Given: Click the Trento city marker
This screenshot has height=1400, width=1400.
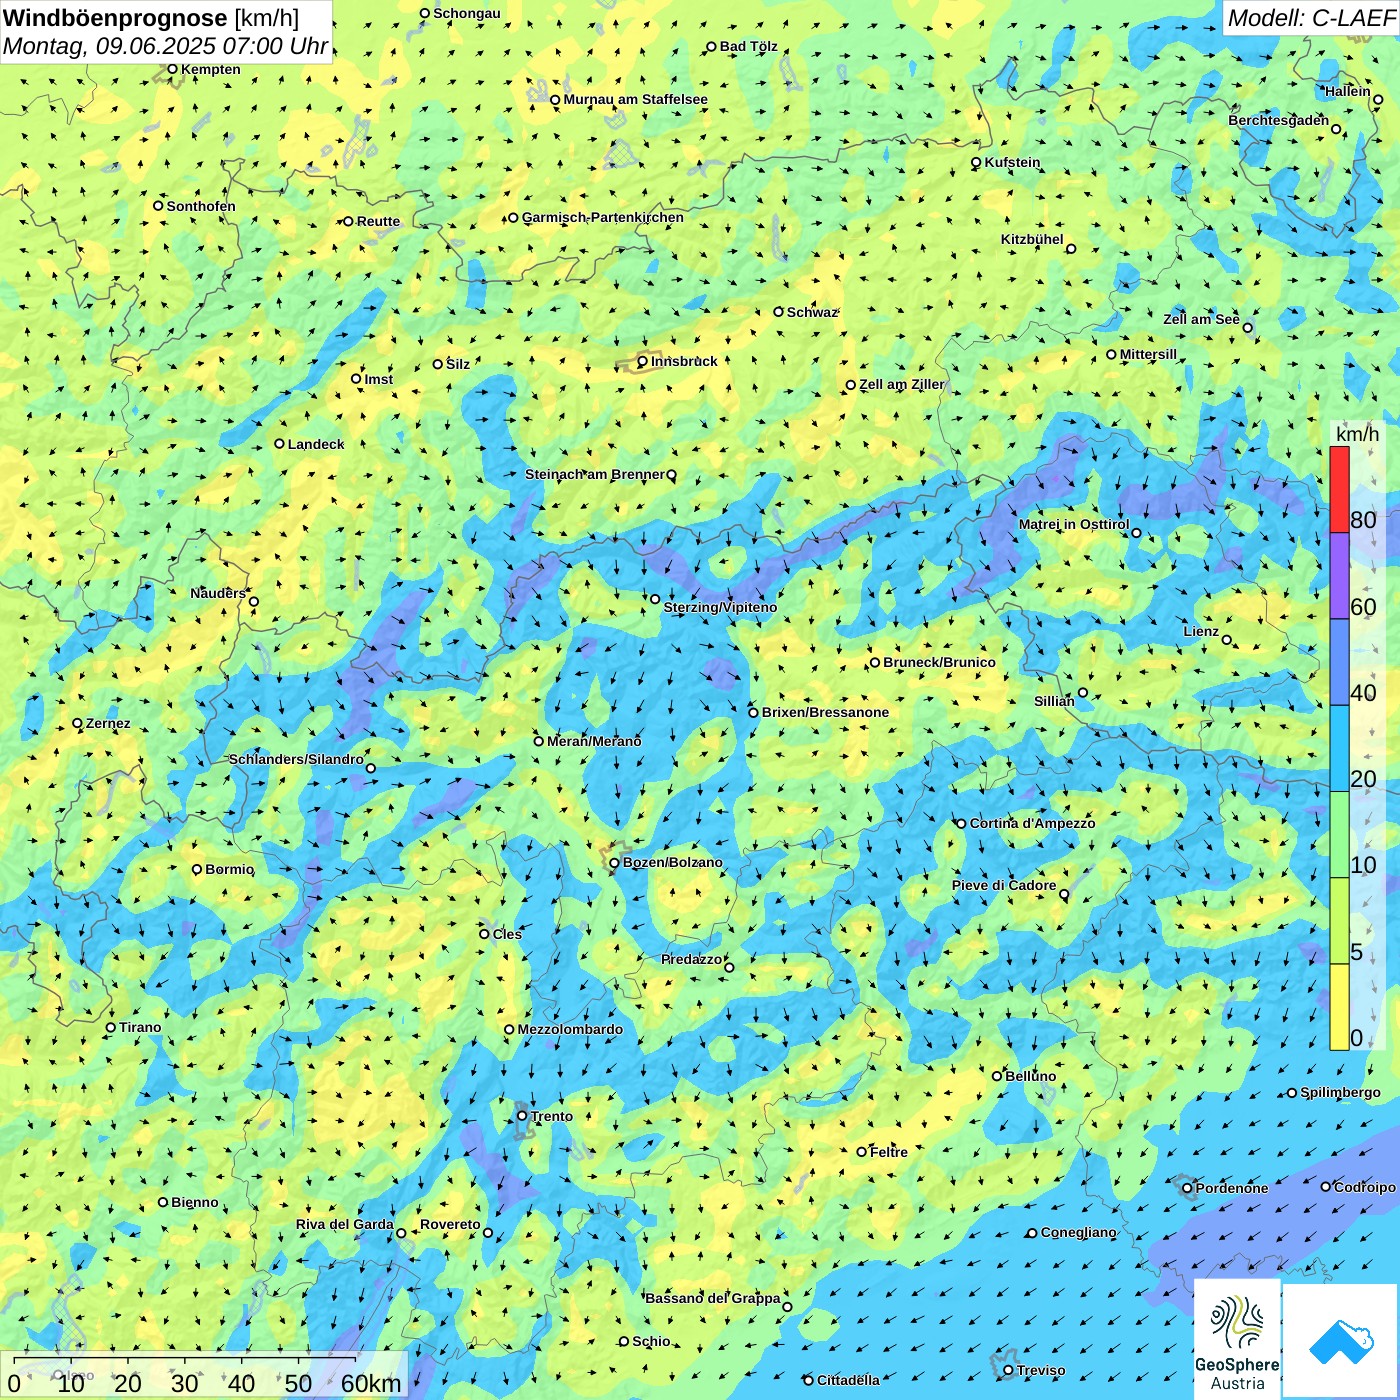Looking at the screenshot, I should tap(522, 1116).
